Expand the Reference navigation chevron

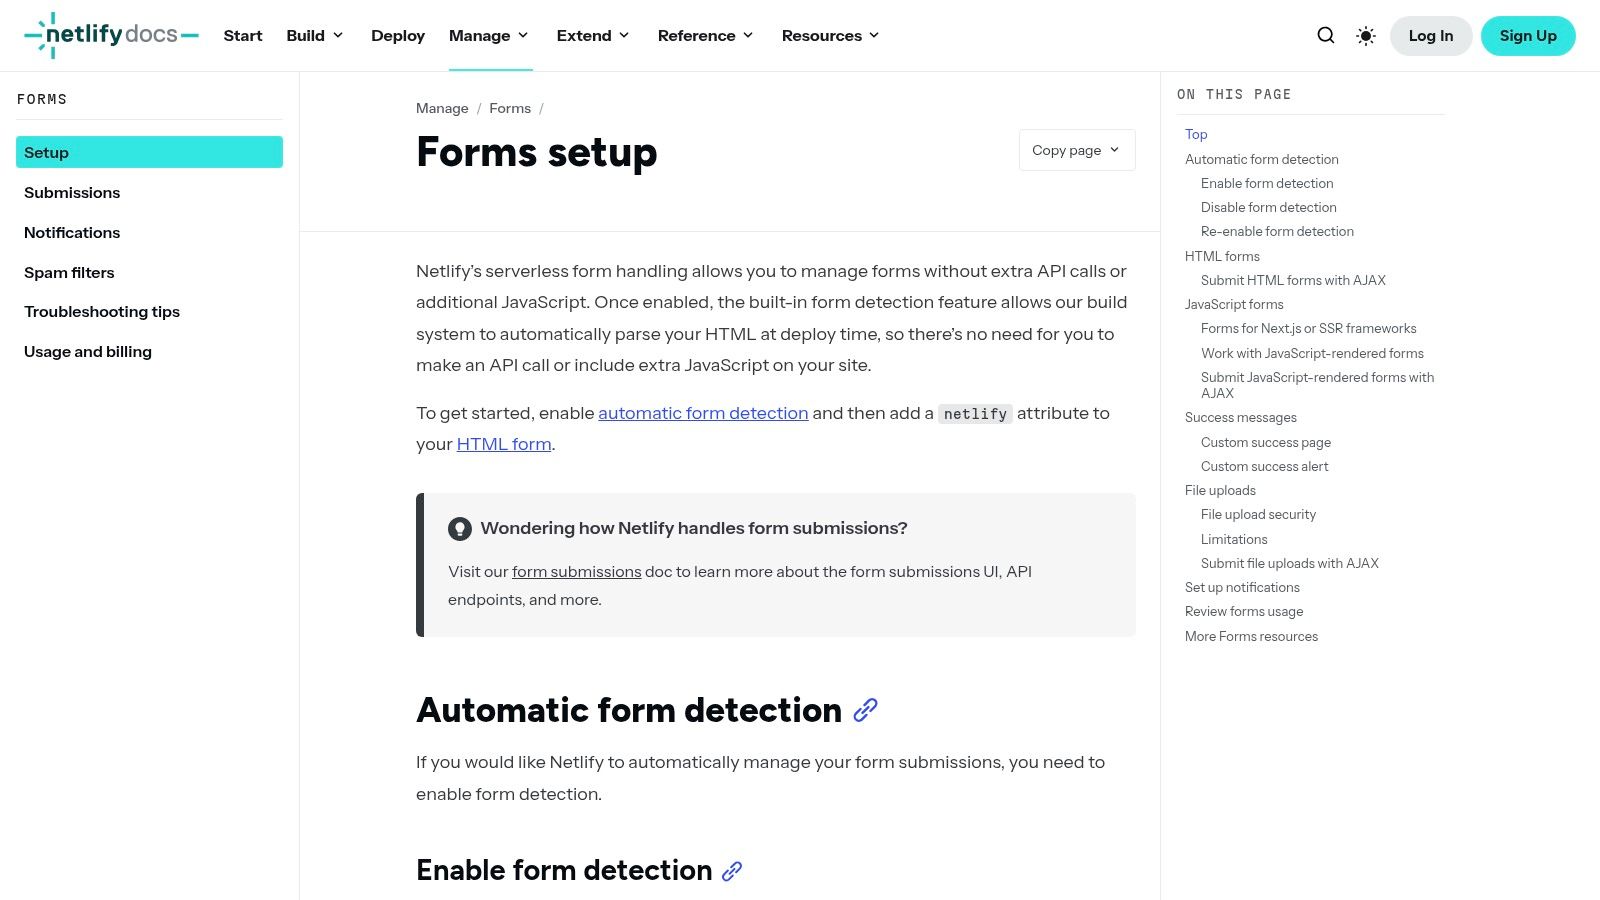click(x=749, y=35)
